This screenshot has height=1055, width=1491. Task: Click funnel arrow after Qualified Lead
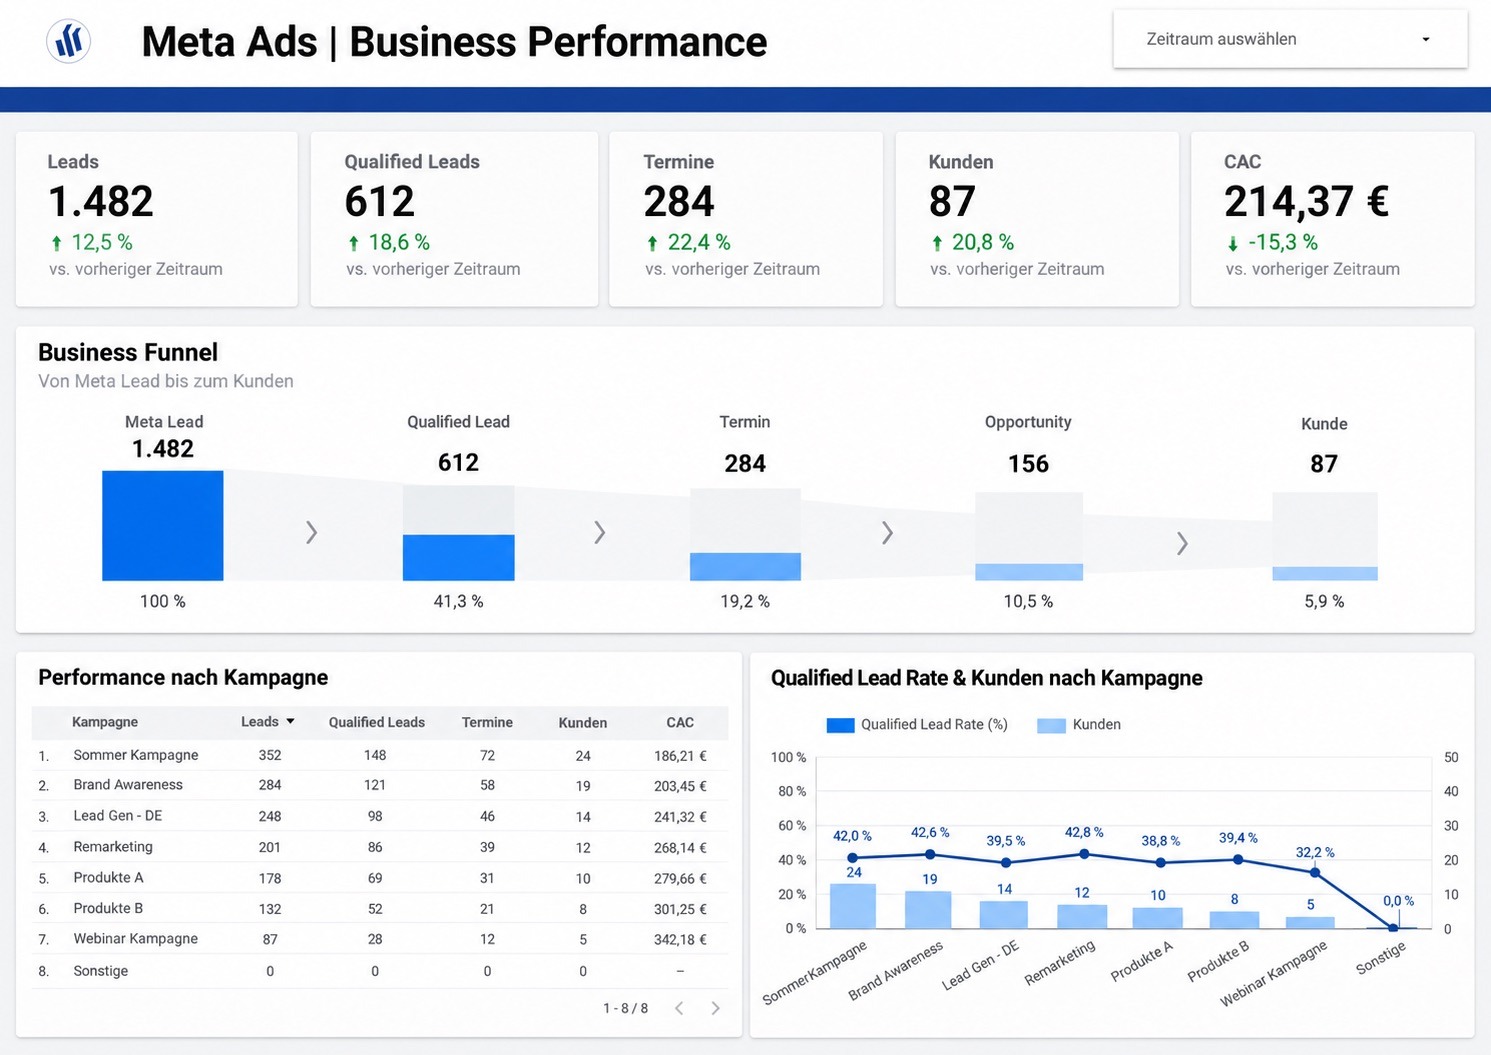point(599,532)
